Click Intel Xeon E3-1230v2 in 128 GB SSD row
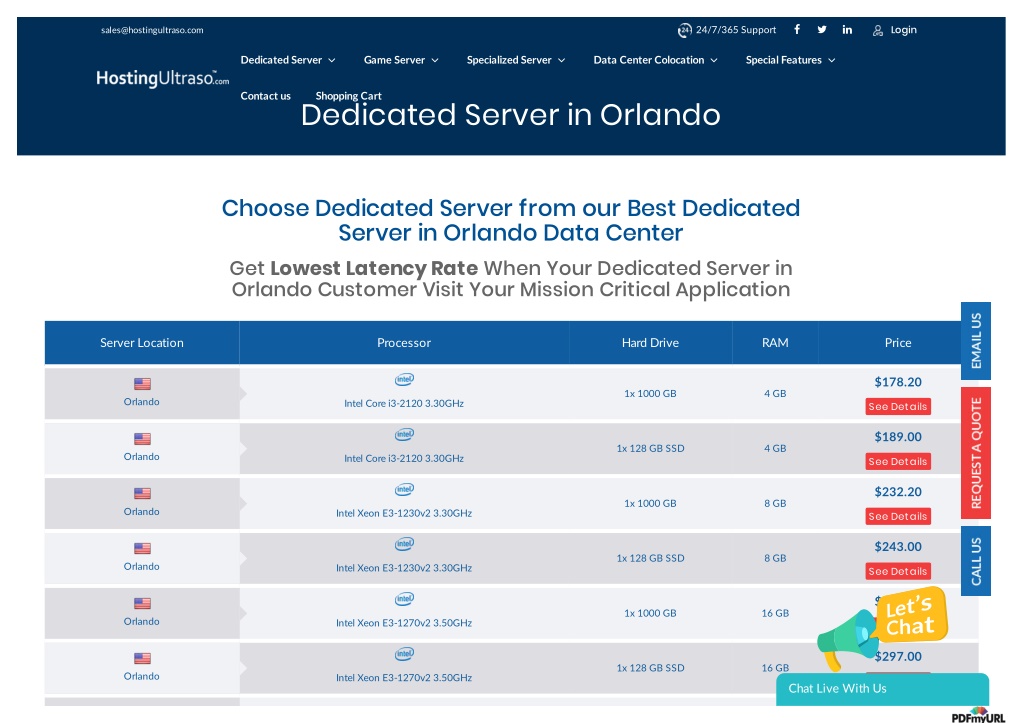 click(x=404, y=568)
